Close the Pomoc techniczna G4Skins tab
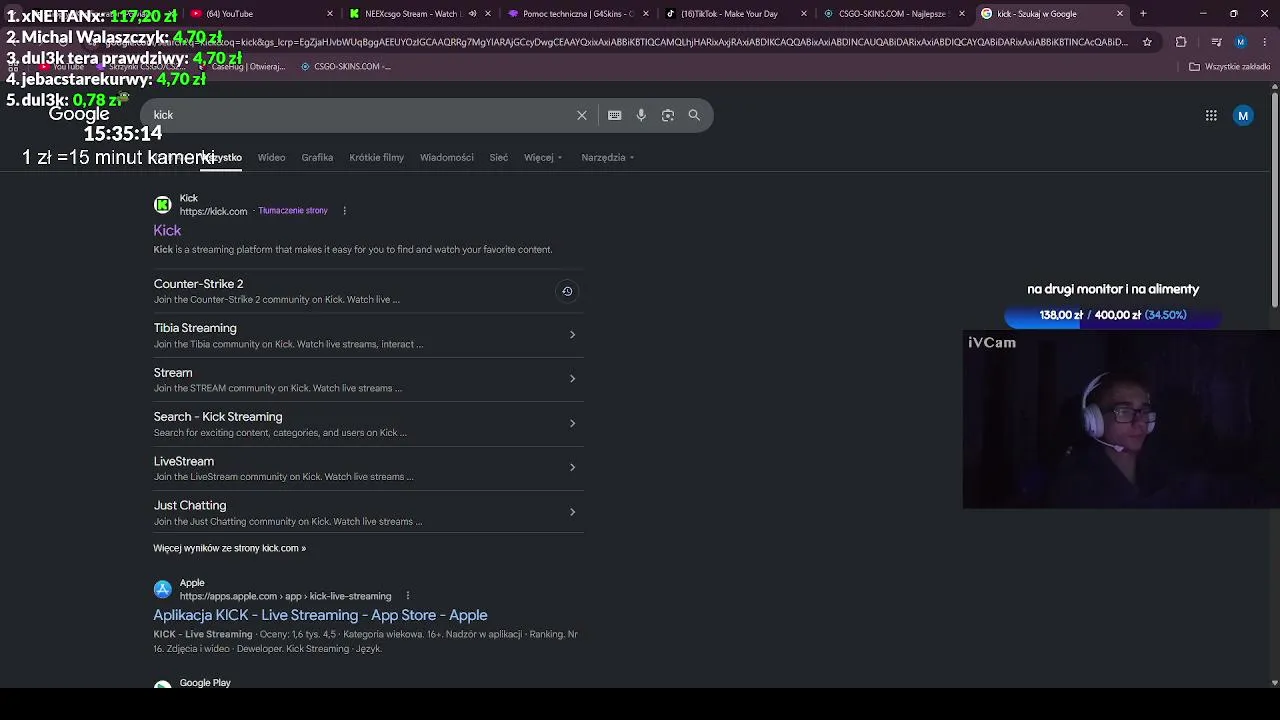 click(646, 14)
